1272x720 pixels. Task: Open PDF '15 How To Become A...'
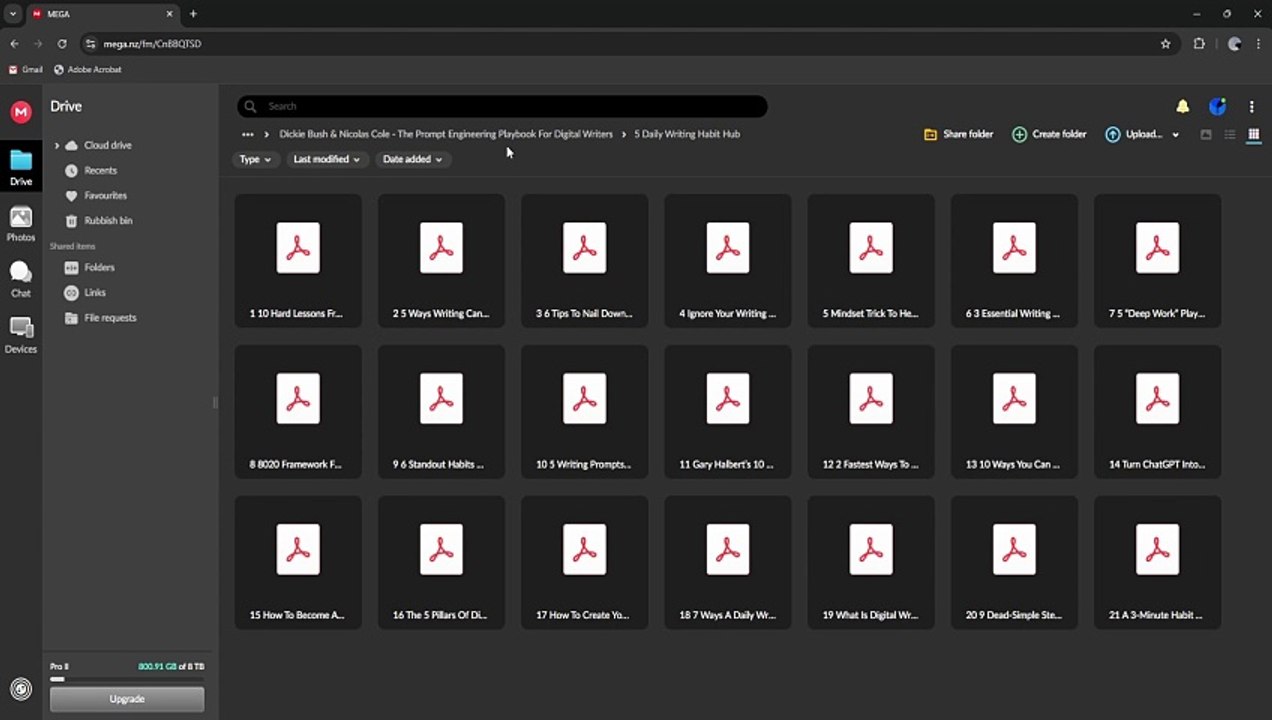298,562
